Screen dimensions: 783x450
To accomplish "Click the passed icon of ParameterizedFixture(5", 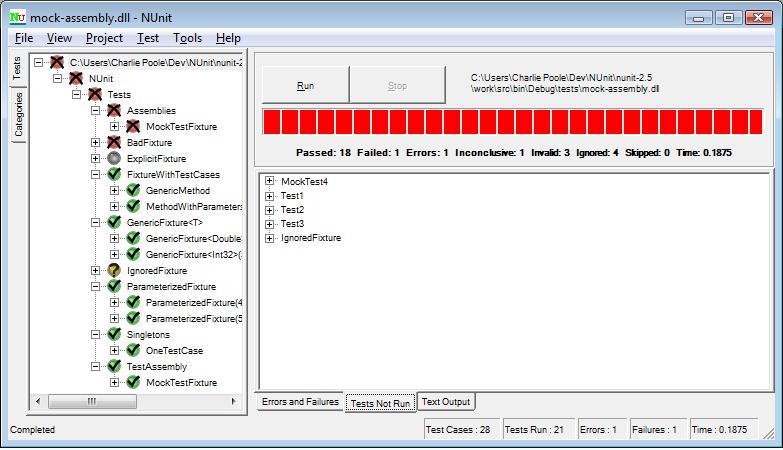I will pyautogui.click(x=133, y=318).
